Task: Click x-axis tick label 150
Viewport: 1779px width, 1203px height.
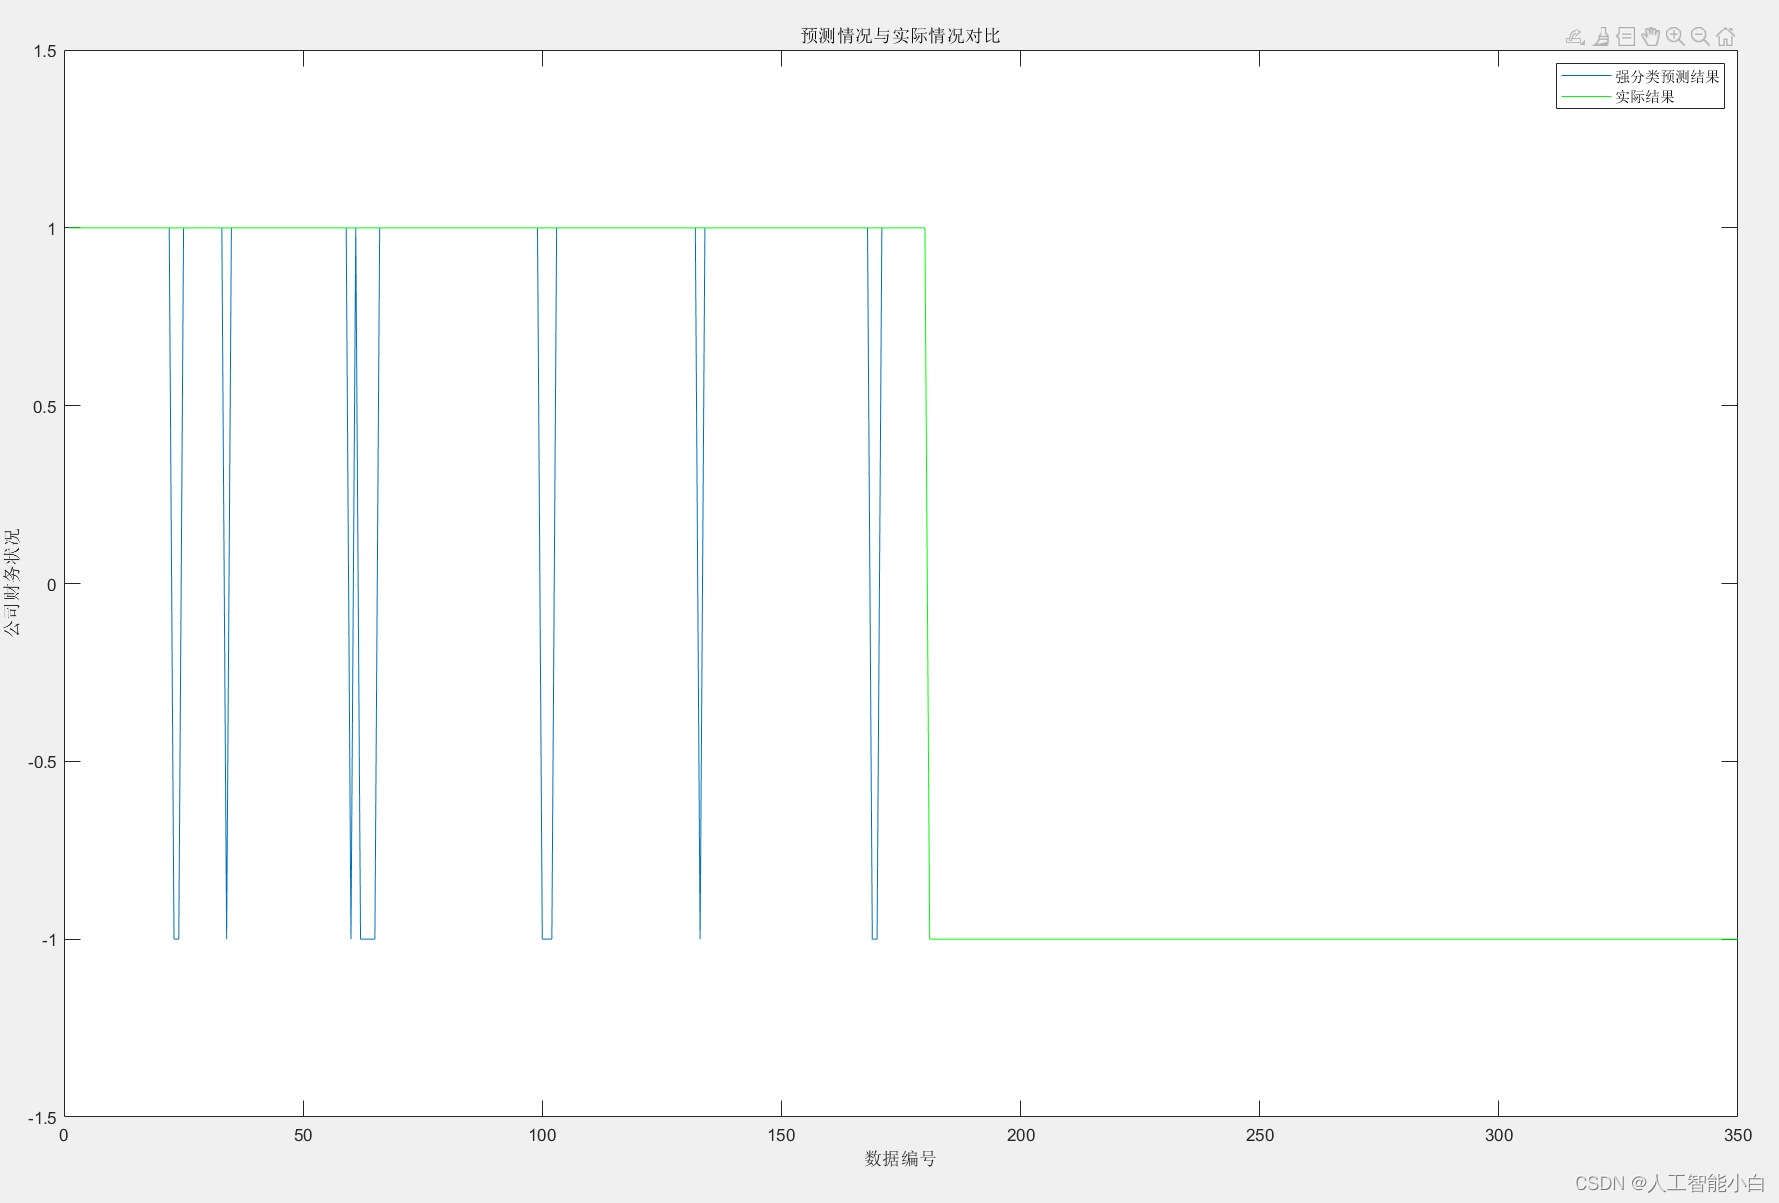Action: (781, 1135)
